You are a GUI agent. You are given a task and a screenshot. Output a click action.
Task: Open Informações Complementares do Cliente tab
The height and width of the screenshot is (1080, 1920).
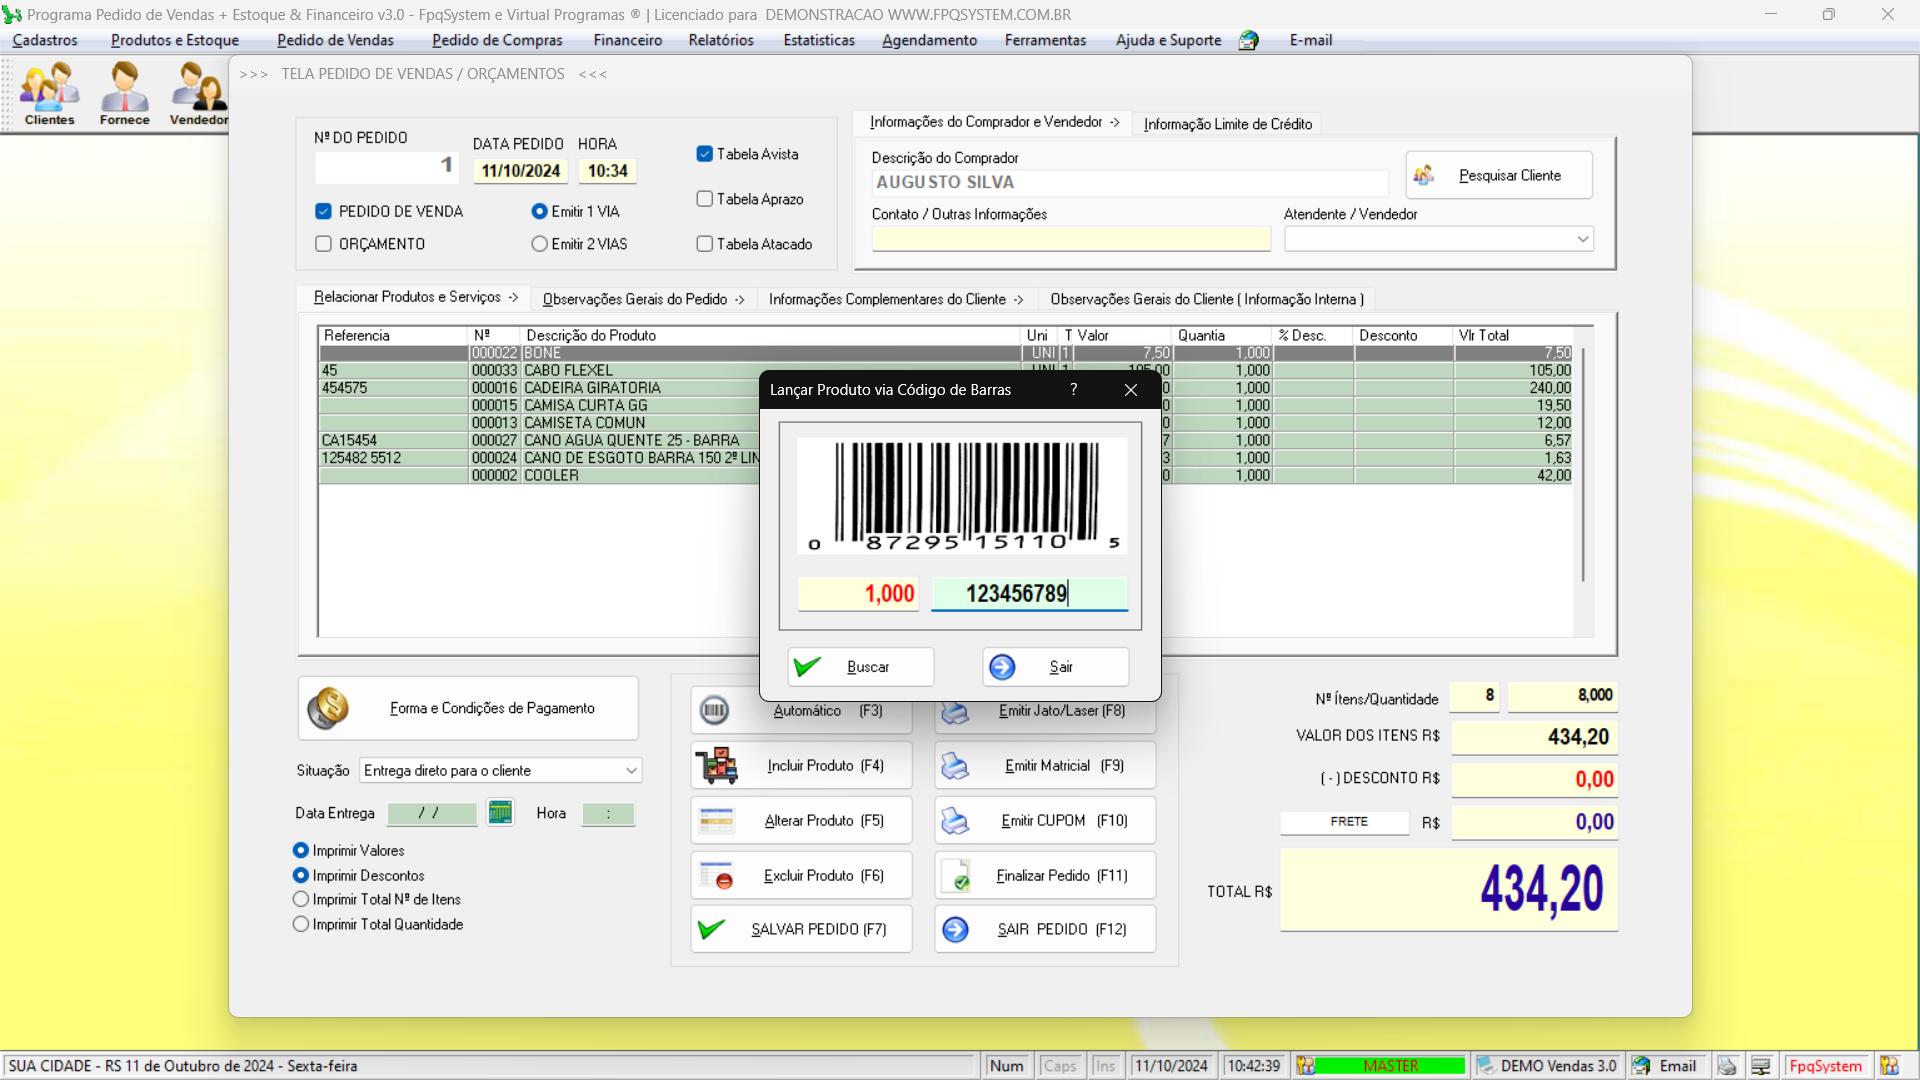click(896, 299)
